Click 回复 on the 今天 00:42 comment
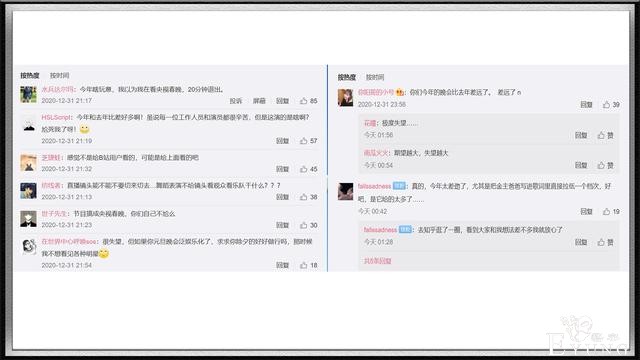 pyautogui.click(x=587, y=211)
